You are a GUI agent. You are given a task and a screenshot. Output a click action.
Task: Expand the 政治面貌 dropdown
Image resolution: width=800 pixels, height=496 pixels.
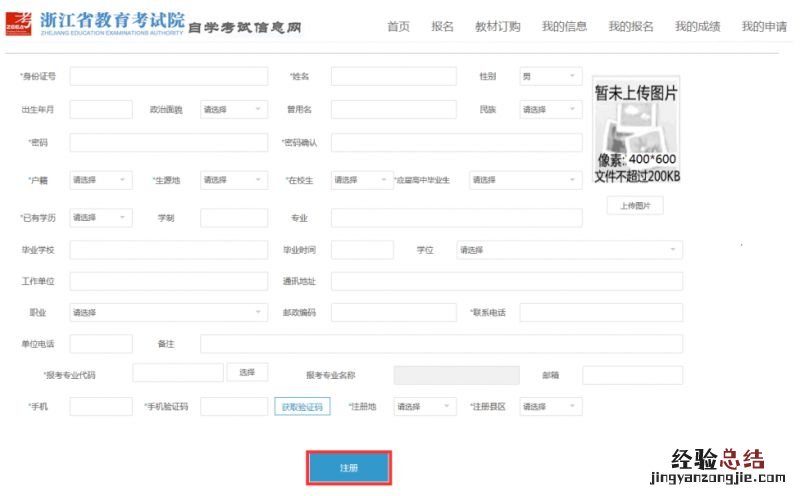click(233, 110)
